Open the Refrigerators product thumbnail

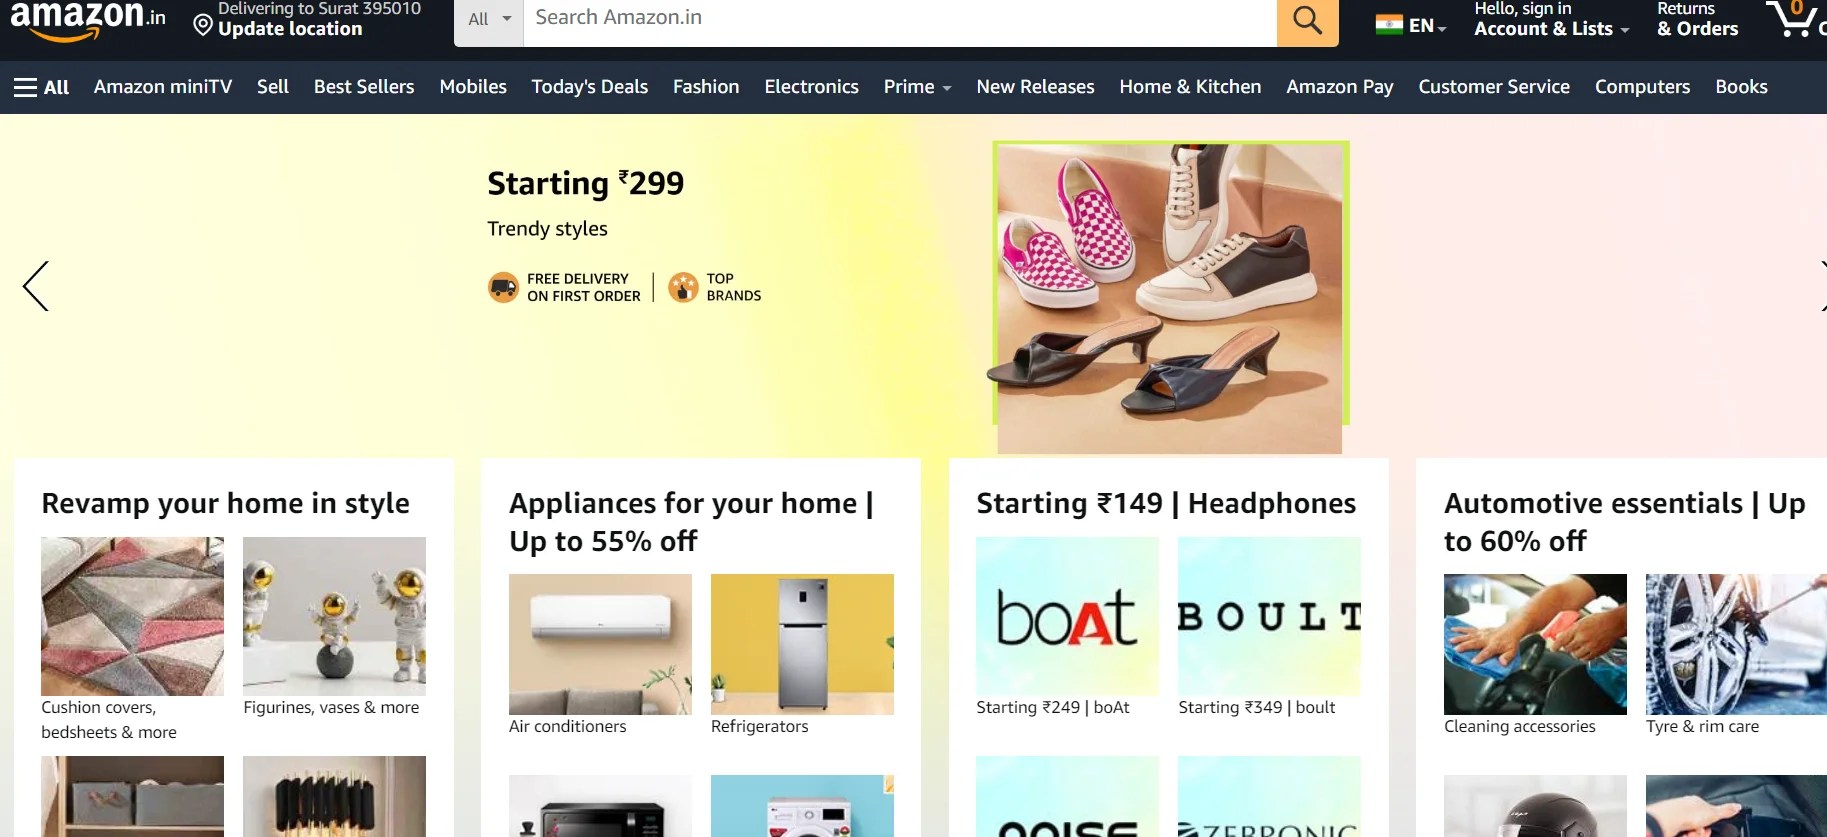click(802, 644)
